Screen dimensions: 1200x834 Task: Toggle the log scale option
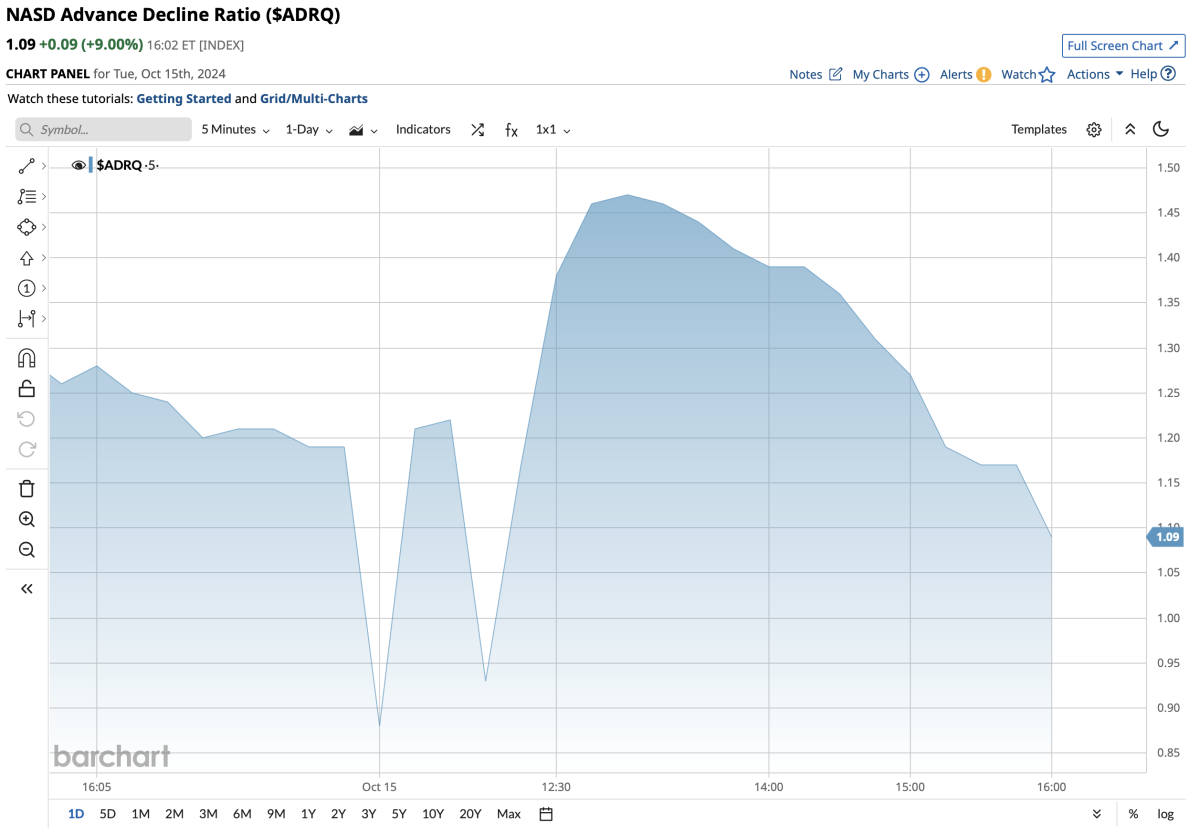(x=1166, y=814)
